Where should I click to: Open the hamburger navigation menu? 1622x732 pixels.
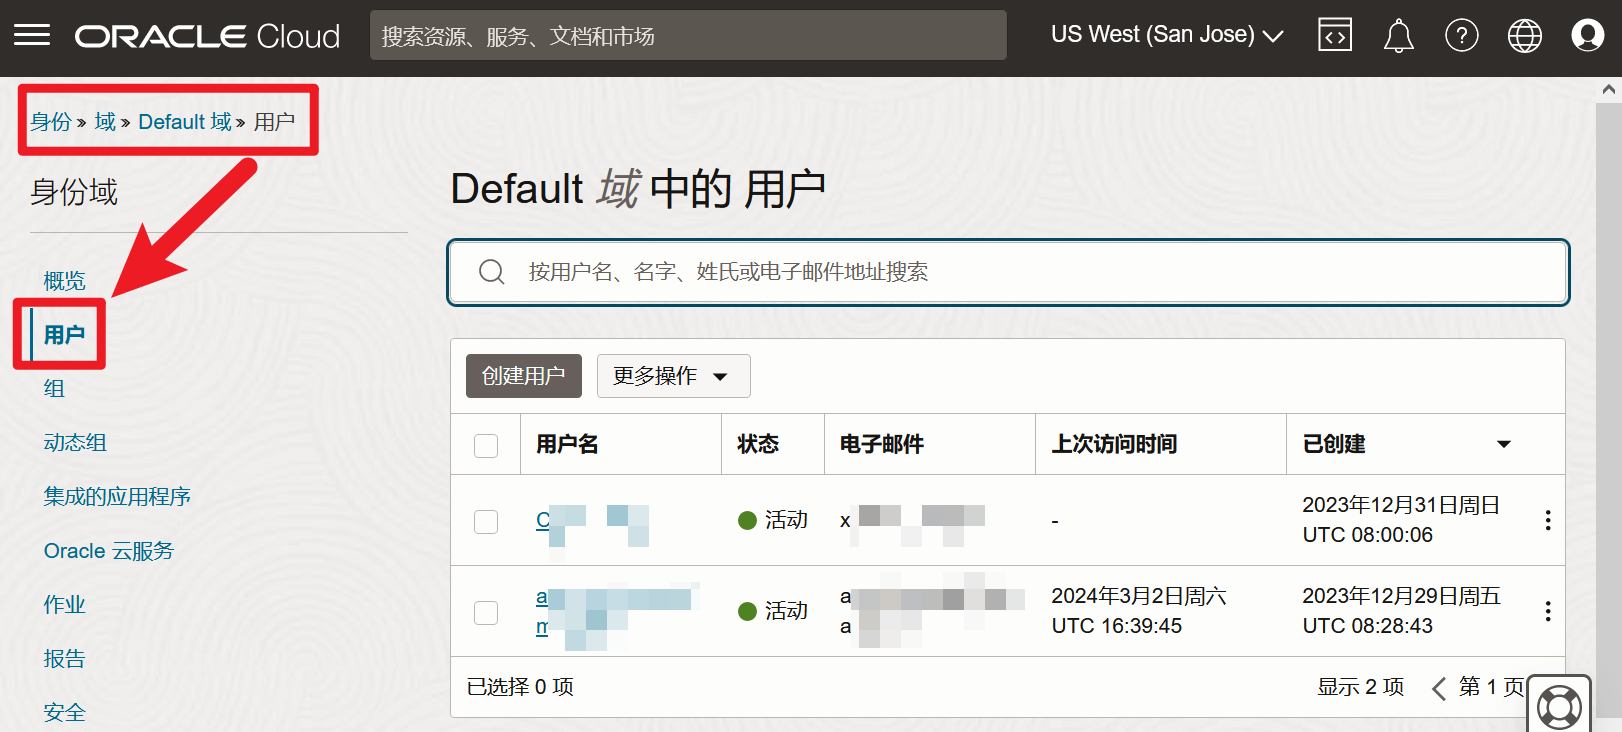click(32, 36)
